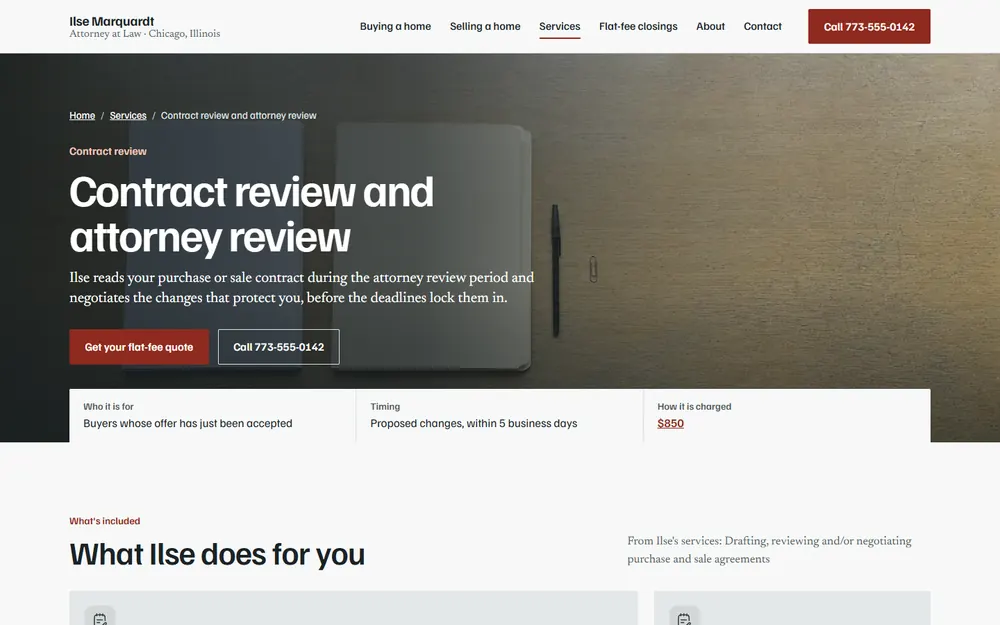
Task: Click the 'How it is charged' label
Action: pos(694,406)
